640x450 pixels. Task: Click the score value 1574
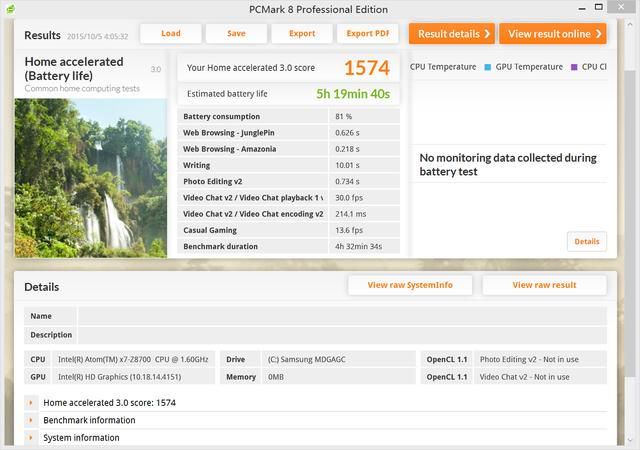(367, 68)
